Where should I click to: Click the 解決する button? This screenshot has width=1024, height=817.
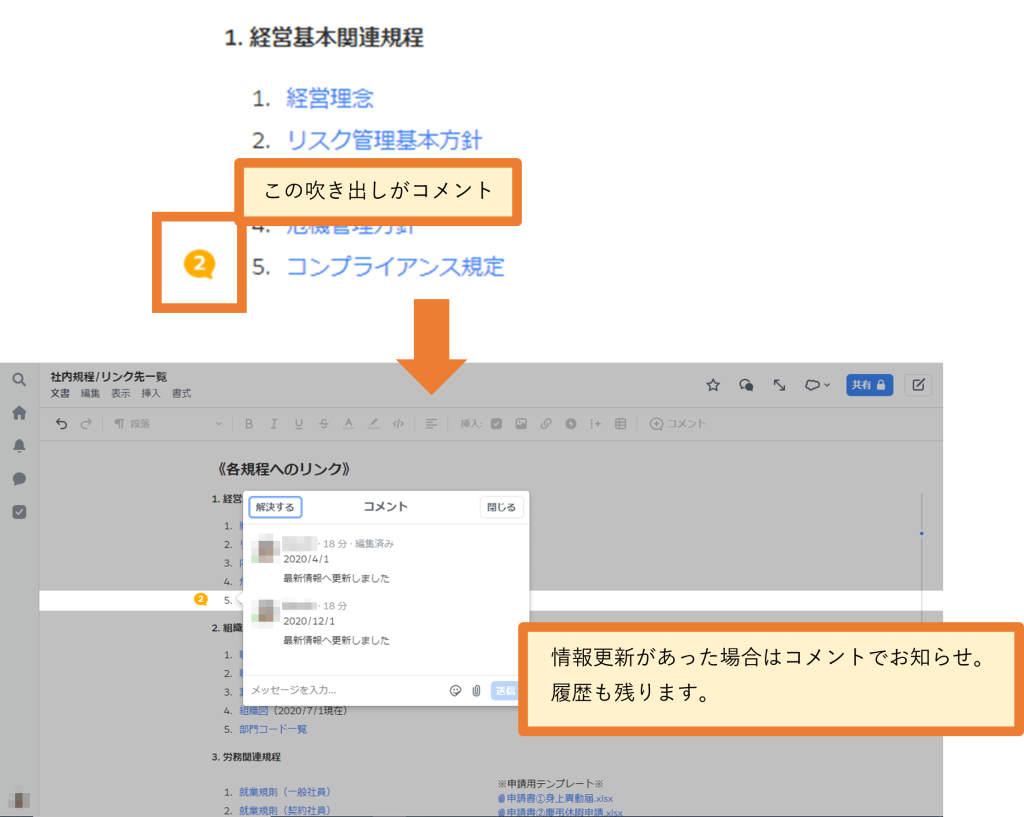point(275,507)
